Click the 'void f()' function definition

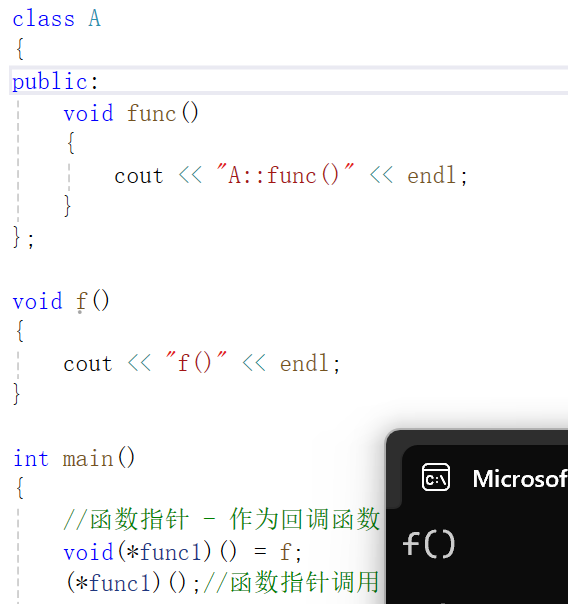[x=61, y=301]
